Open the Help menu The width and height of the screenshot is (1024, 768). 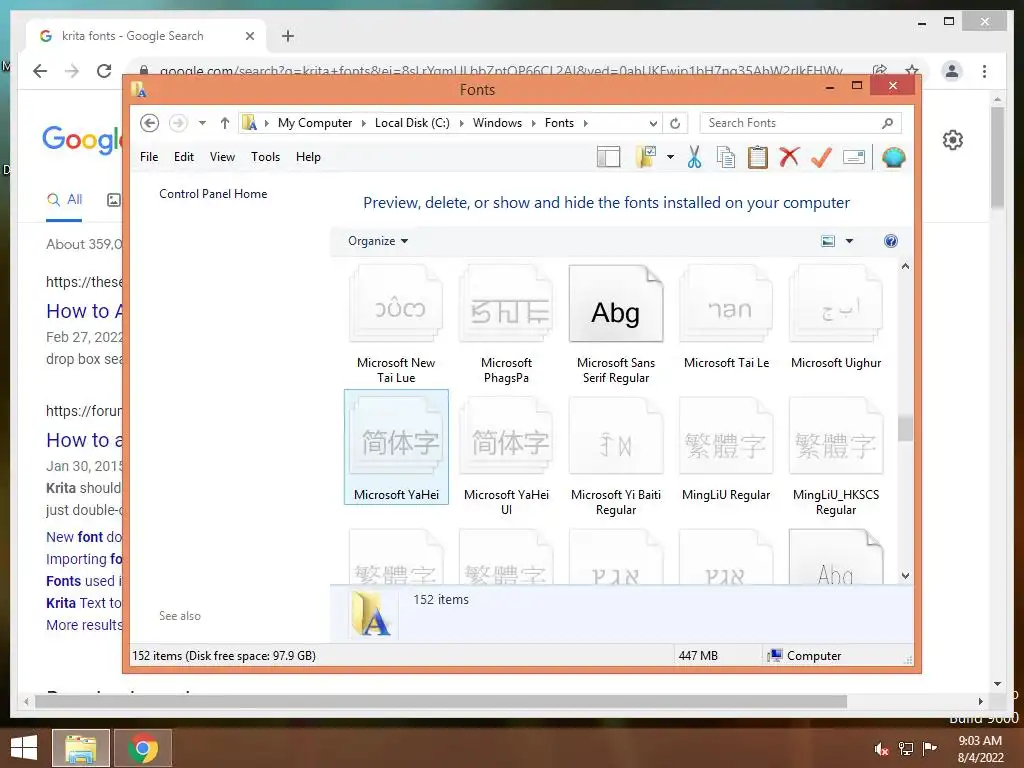tap(308, 157)
